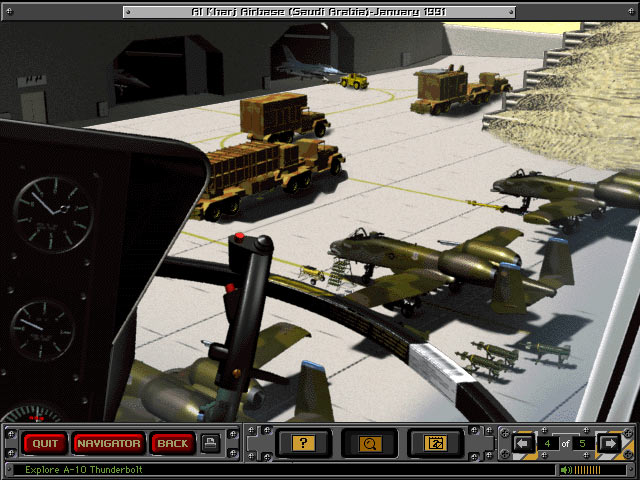Select the A-10 Thunderbolt aircraft in center
This screenshot has height=480, width=640.
coord(440,260)
